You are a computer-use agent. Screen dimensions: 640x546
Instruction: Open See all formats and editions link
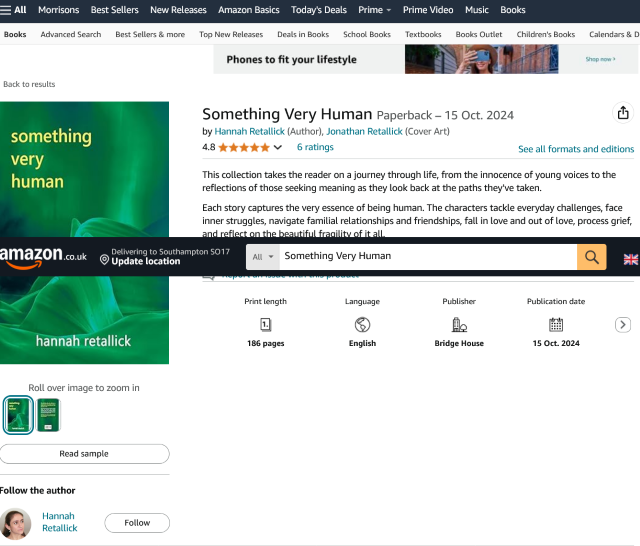tap(575, 149)
